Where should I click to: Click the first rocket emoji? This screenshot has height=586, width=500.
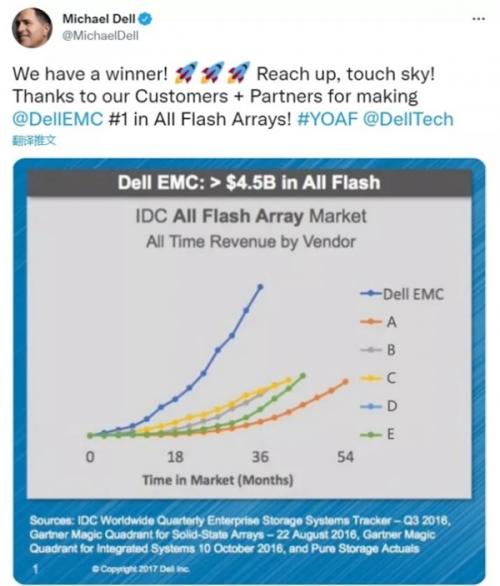click(185, 73)
